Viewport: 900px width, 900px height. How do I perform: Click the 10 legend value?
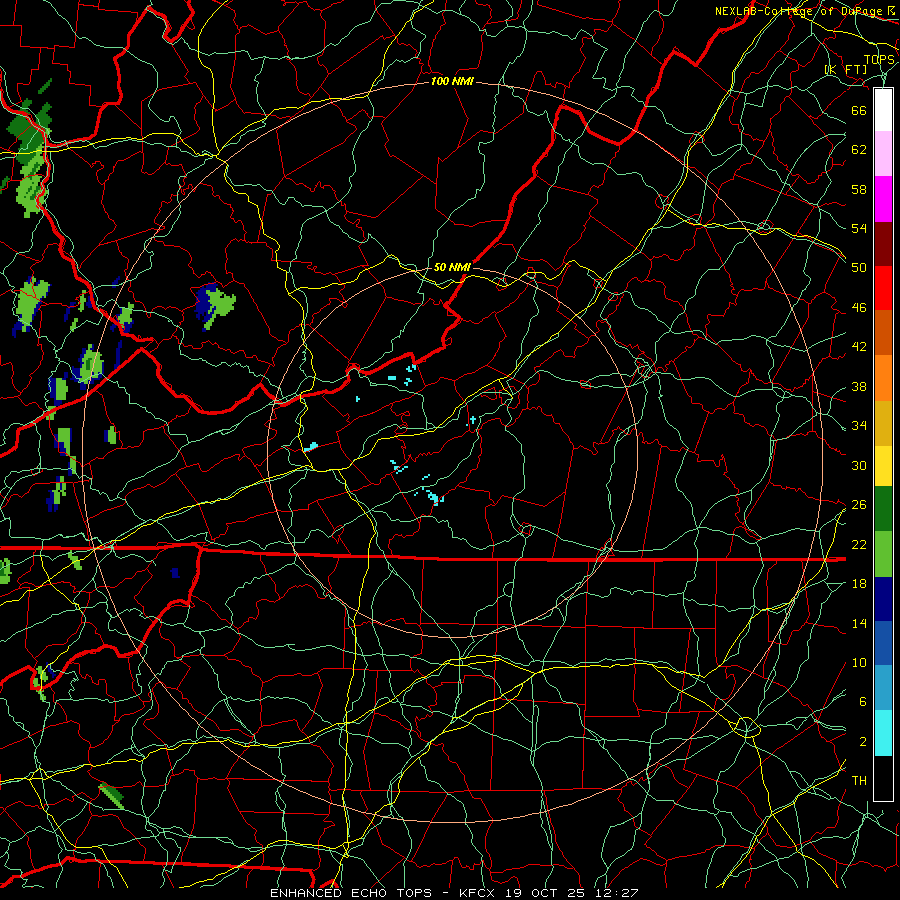[859, 662]
